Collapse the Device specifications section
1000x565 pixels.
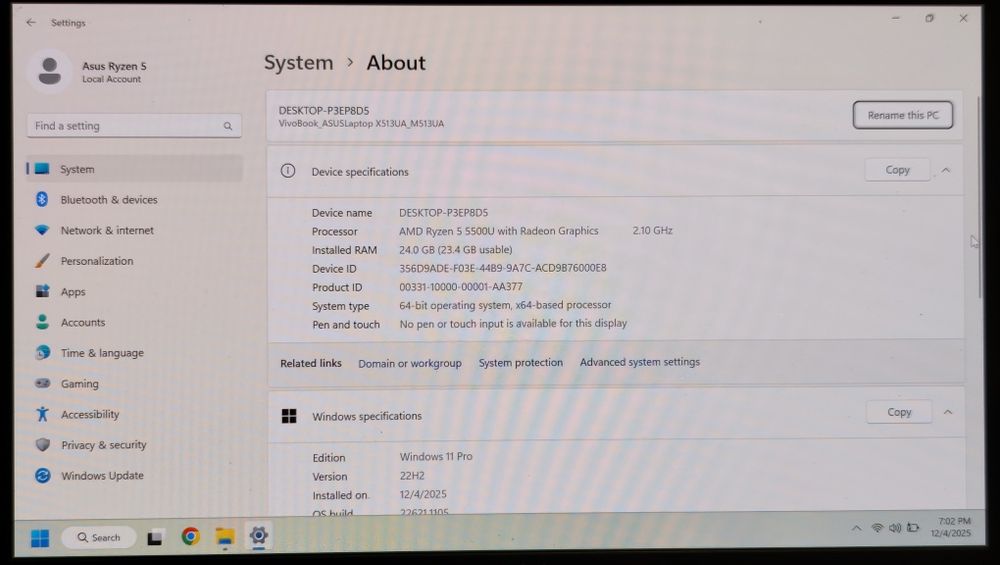click(946, 170)
